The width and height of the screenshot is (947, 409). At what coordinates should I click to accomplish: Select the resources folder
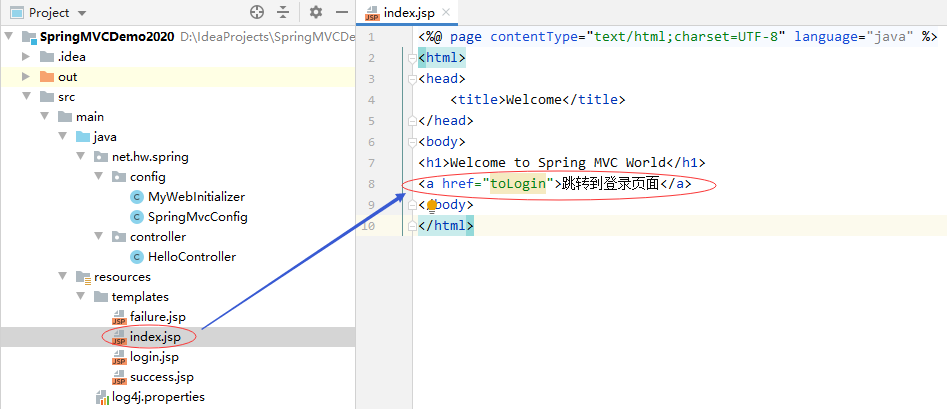(122, 277)
